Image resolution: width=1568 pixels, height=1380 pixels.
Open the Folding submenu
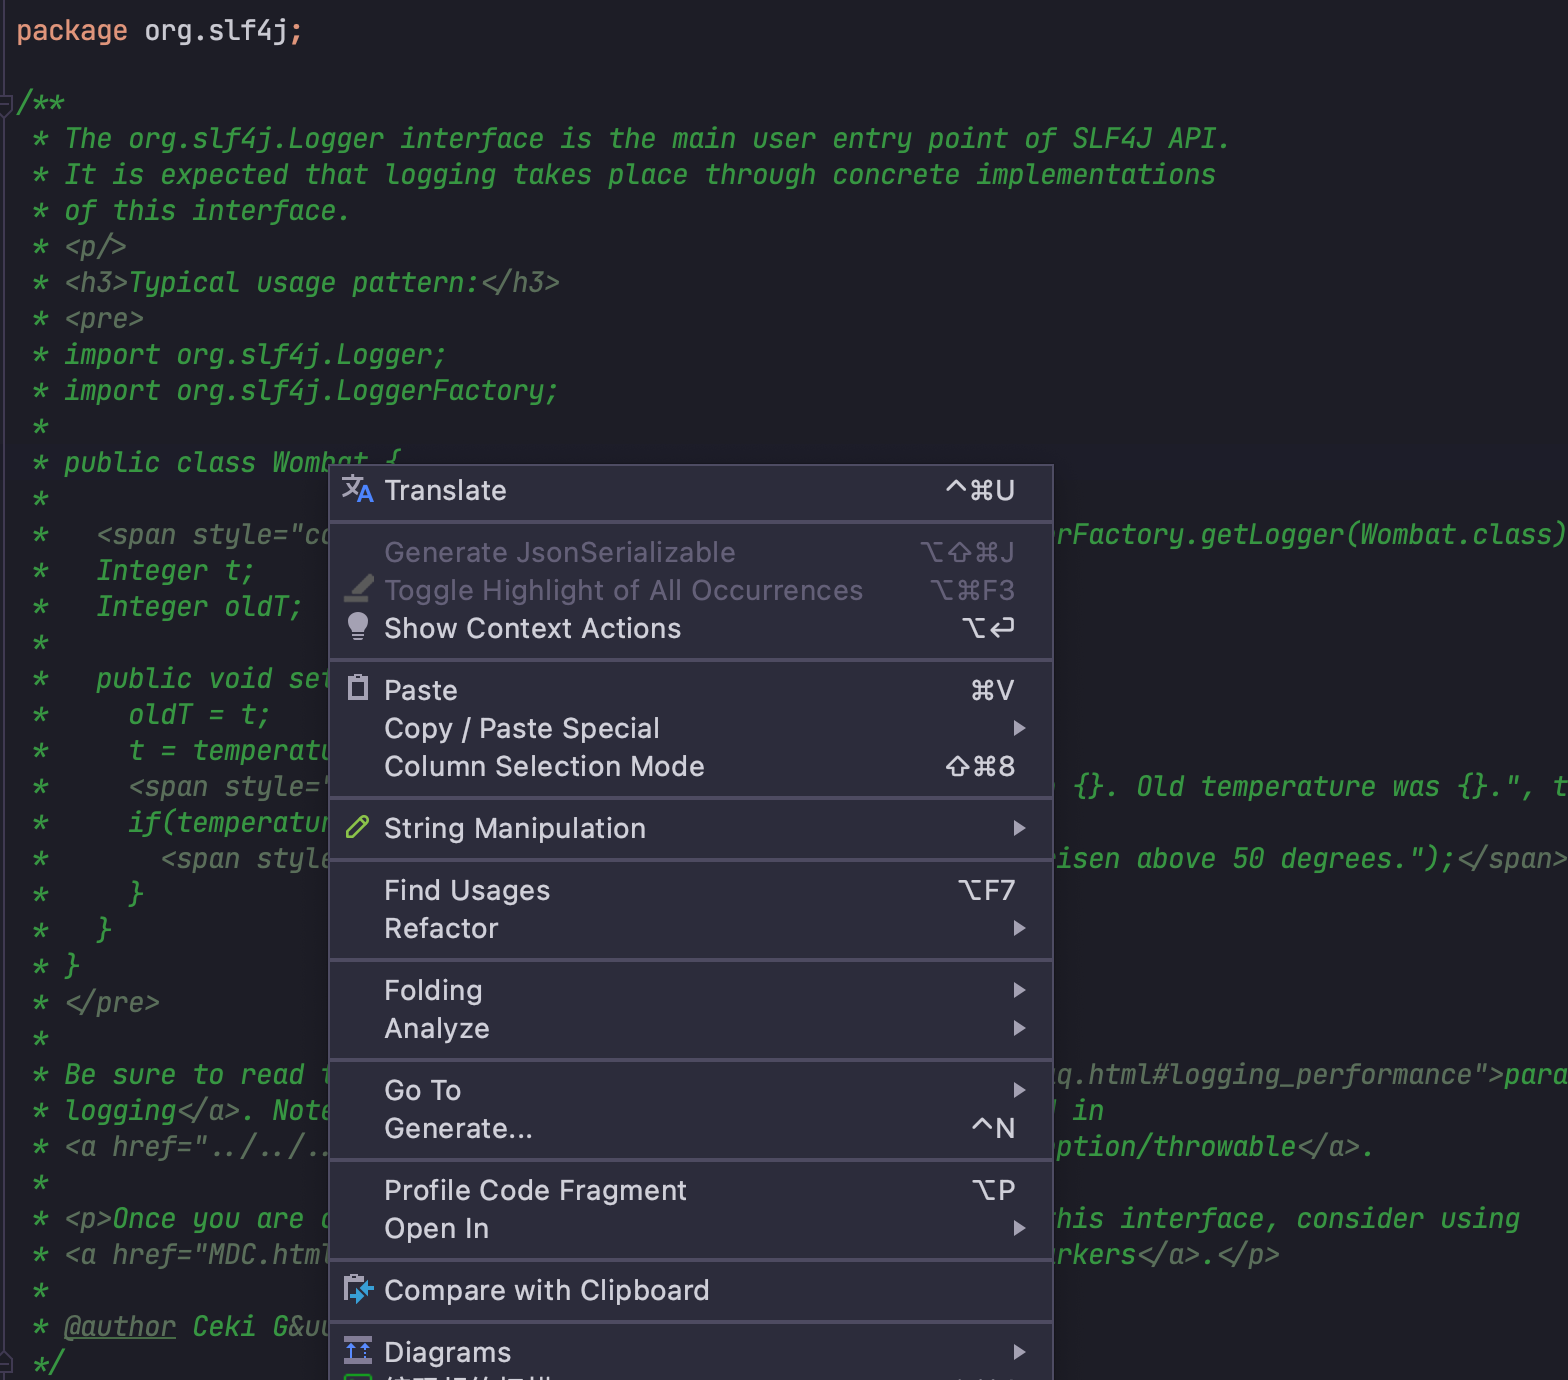(x=691, y=990)
